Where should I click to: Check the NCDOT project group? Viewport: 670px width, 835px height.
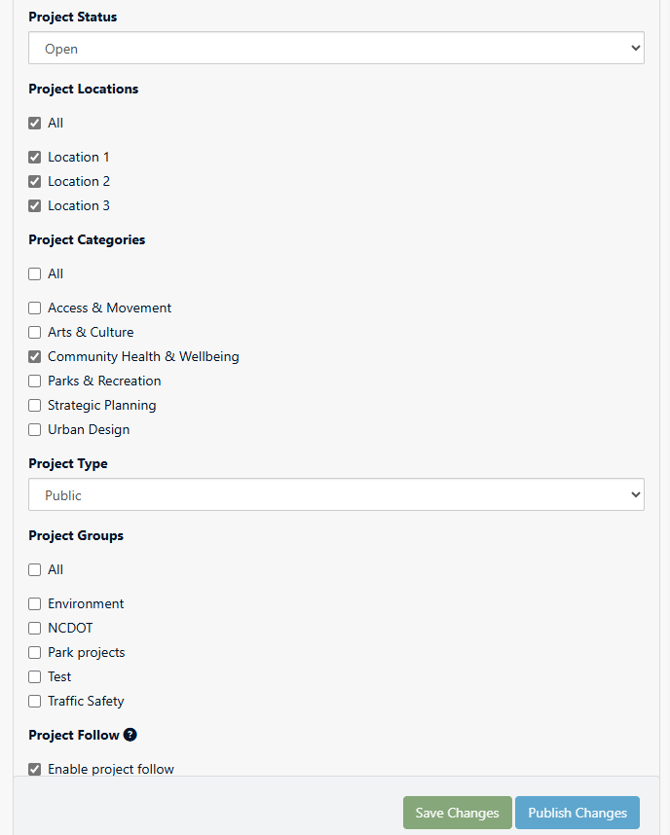[35, 628]
